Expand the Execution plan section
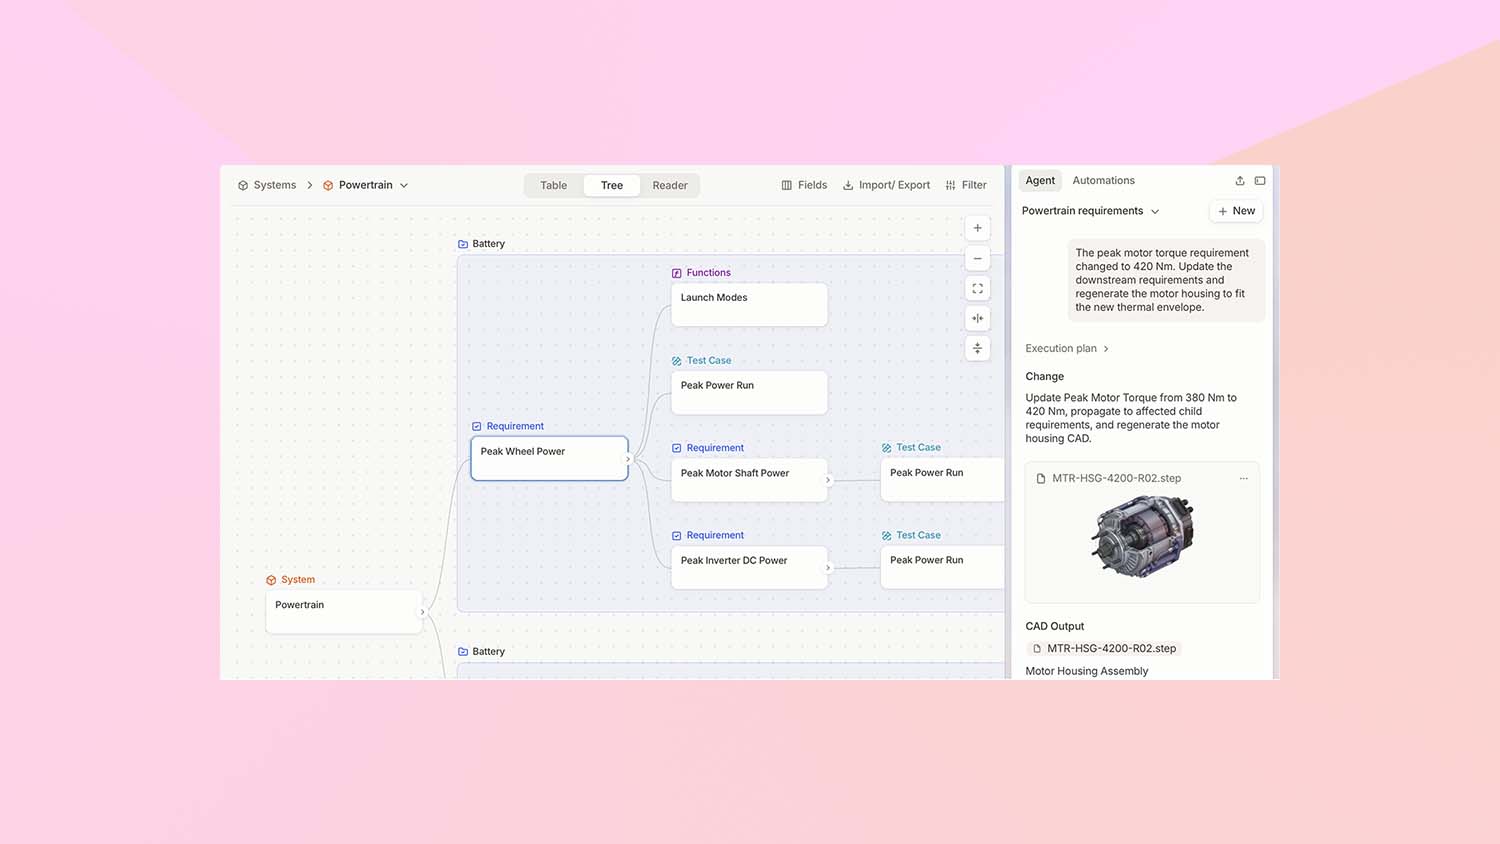Screen dimensions: 1500x844 coord(1067,348)
